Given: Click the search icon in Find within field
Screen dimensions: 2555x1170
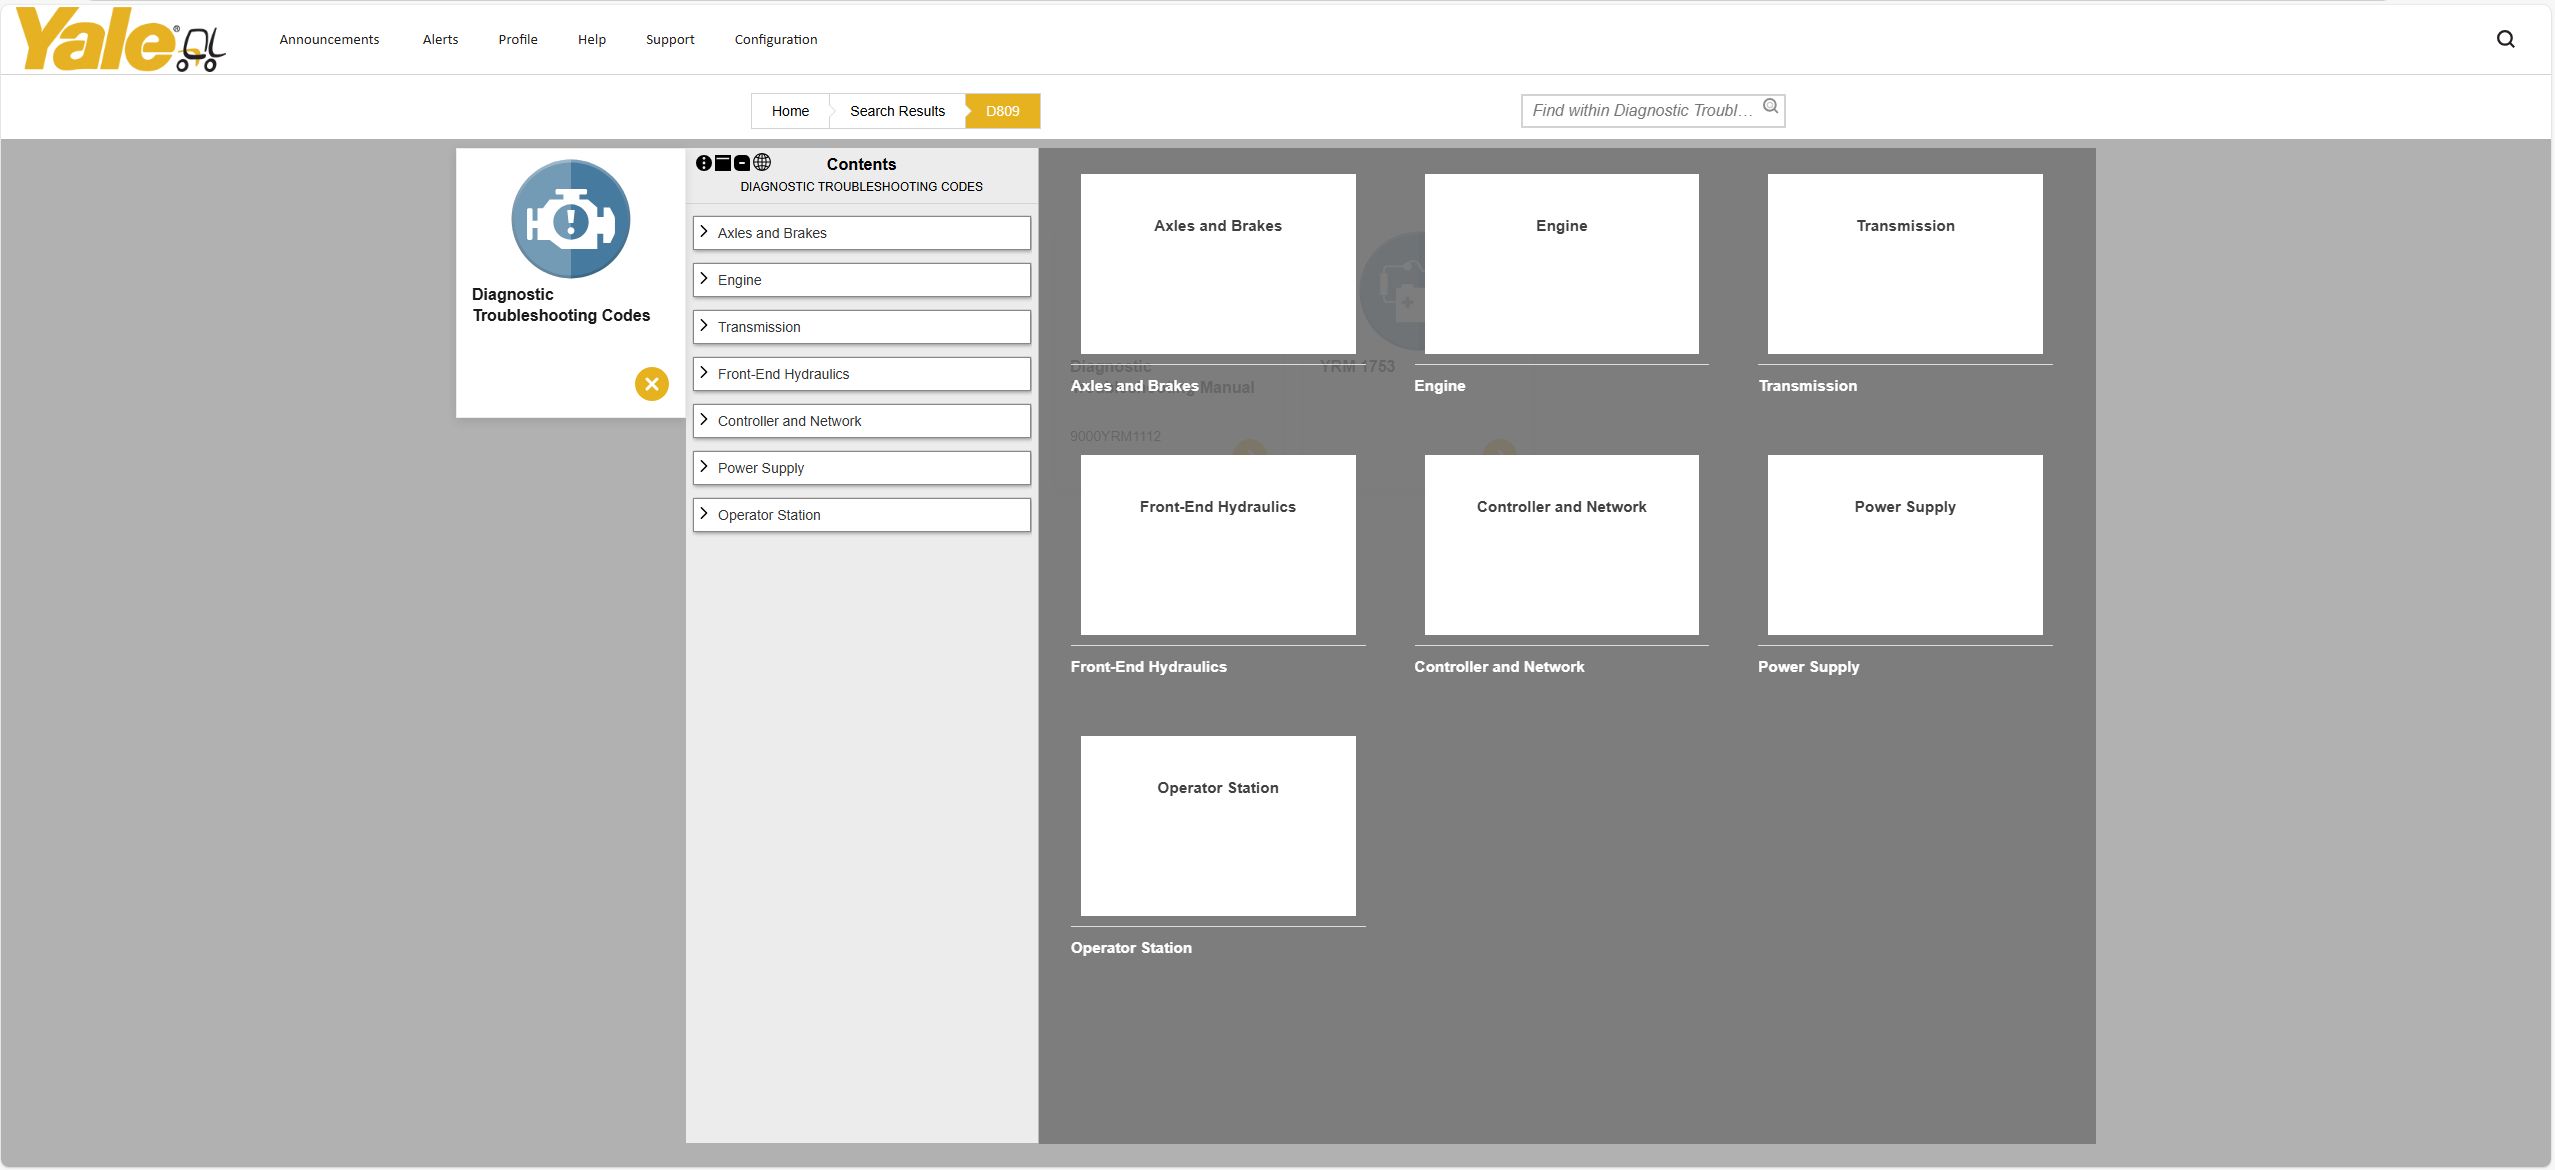Looking at the screenshot, I should click(x=1770, y=107).
